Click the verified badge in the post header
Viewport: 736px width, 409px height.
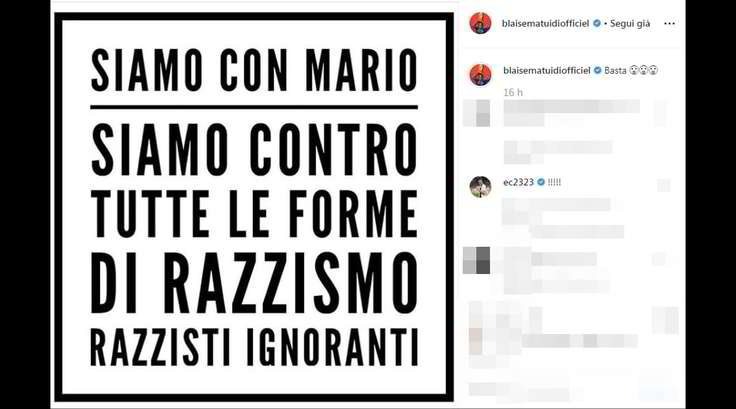tap(597, 23)
